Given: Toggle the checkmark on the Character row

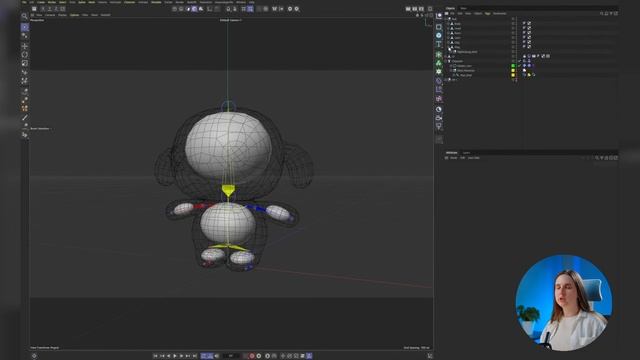Looking at the screenshot, I should click(x=520, y=61).
